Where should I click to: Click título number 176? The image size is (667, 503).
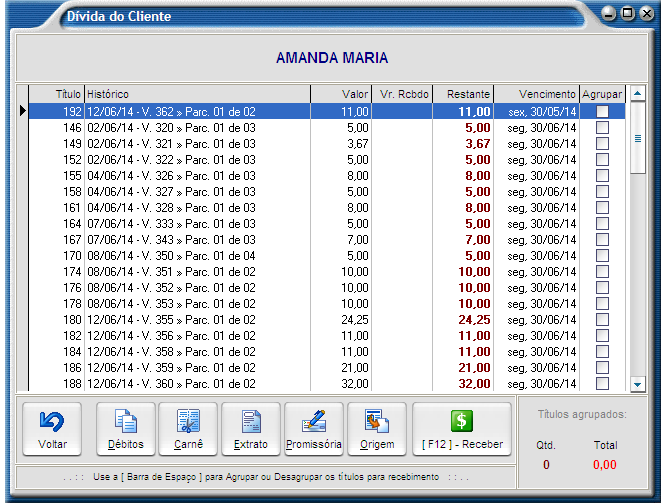tap(72, 288)
